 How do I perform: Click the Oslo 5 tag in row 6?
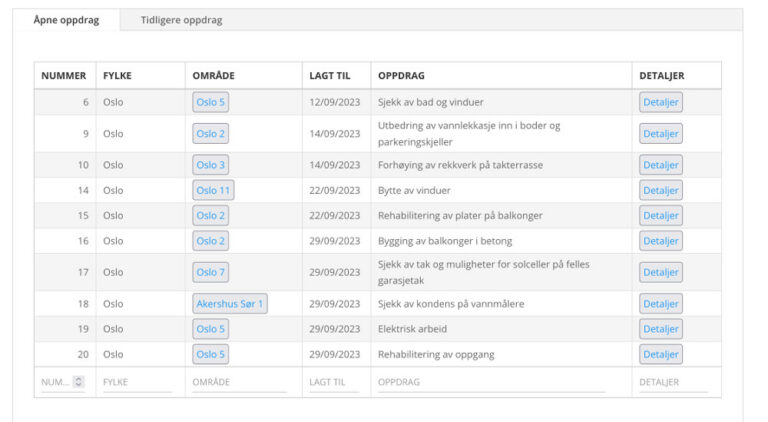pos(211,102)
